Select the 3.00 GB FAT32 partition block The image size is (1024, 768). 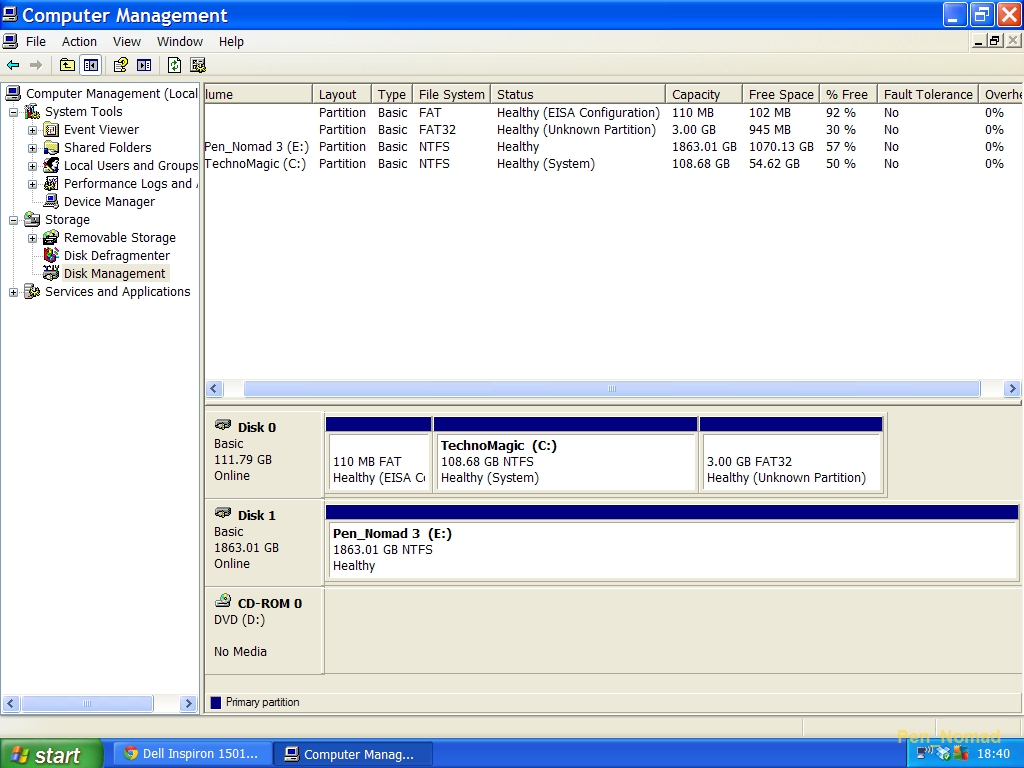791,455
